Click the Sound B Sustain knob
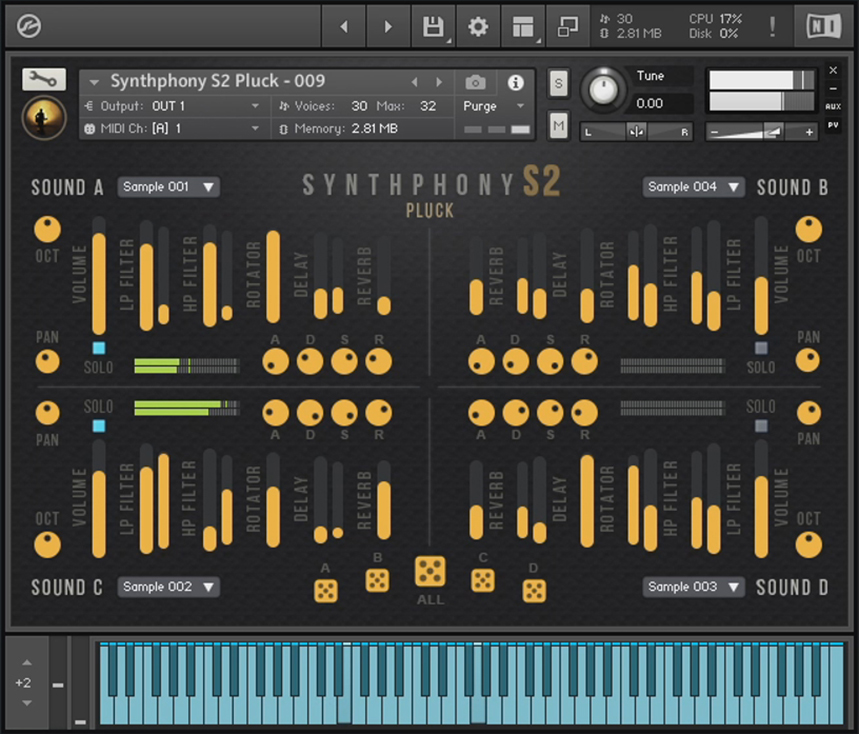859x734 pixels. pos(550,362)
